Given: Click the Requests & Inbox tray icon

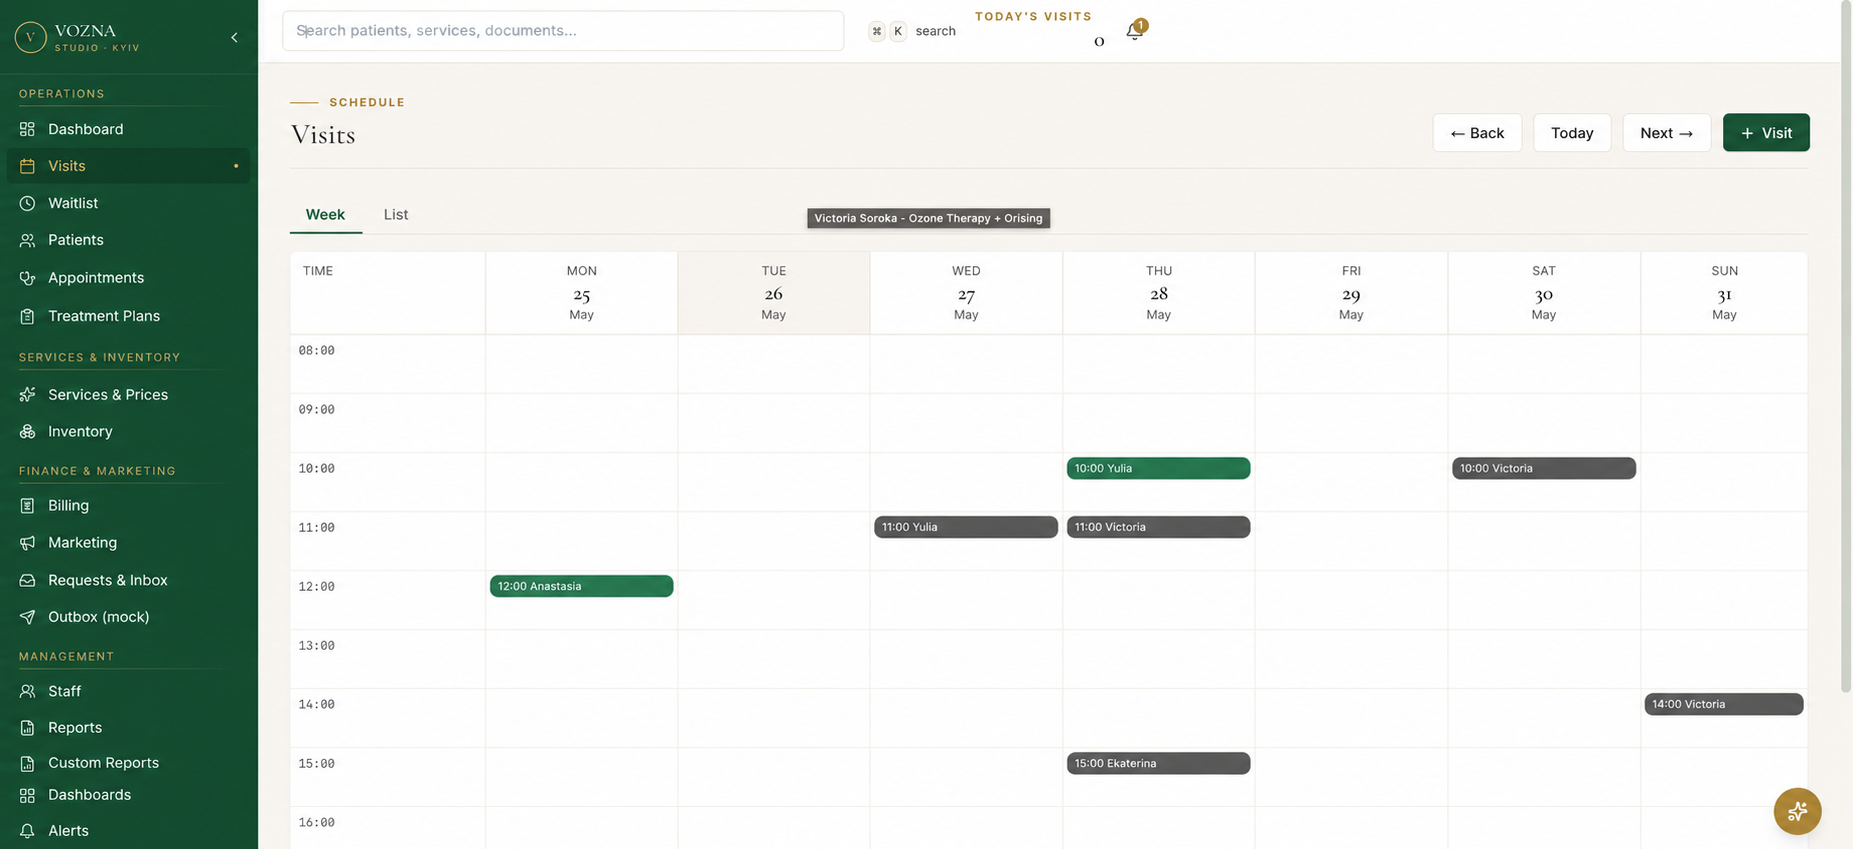Looking at the screenshot, I should (x=27, y=580).
